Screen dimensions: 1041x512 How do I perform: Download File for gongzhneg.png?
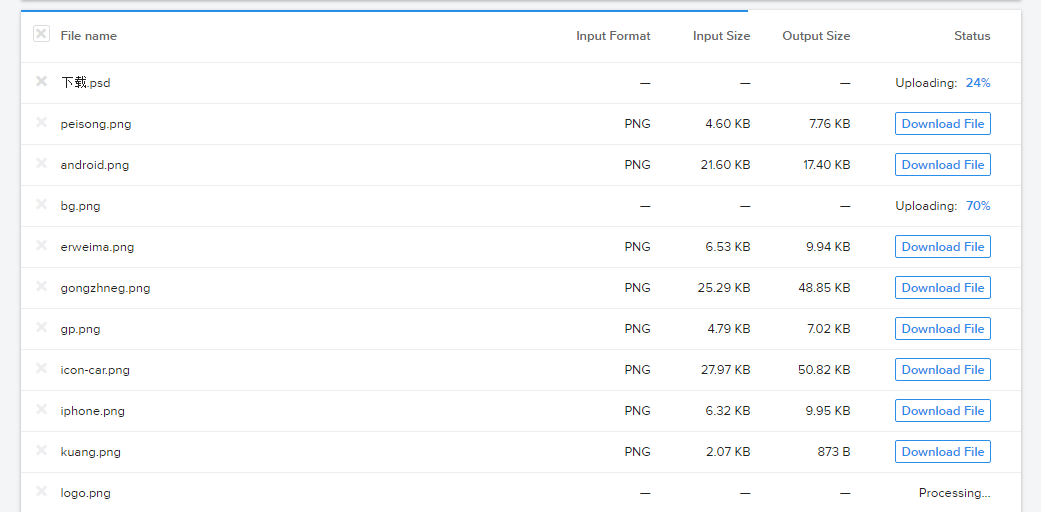pos(942,288)
